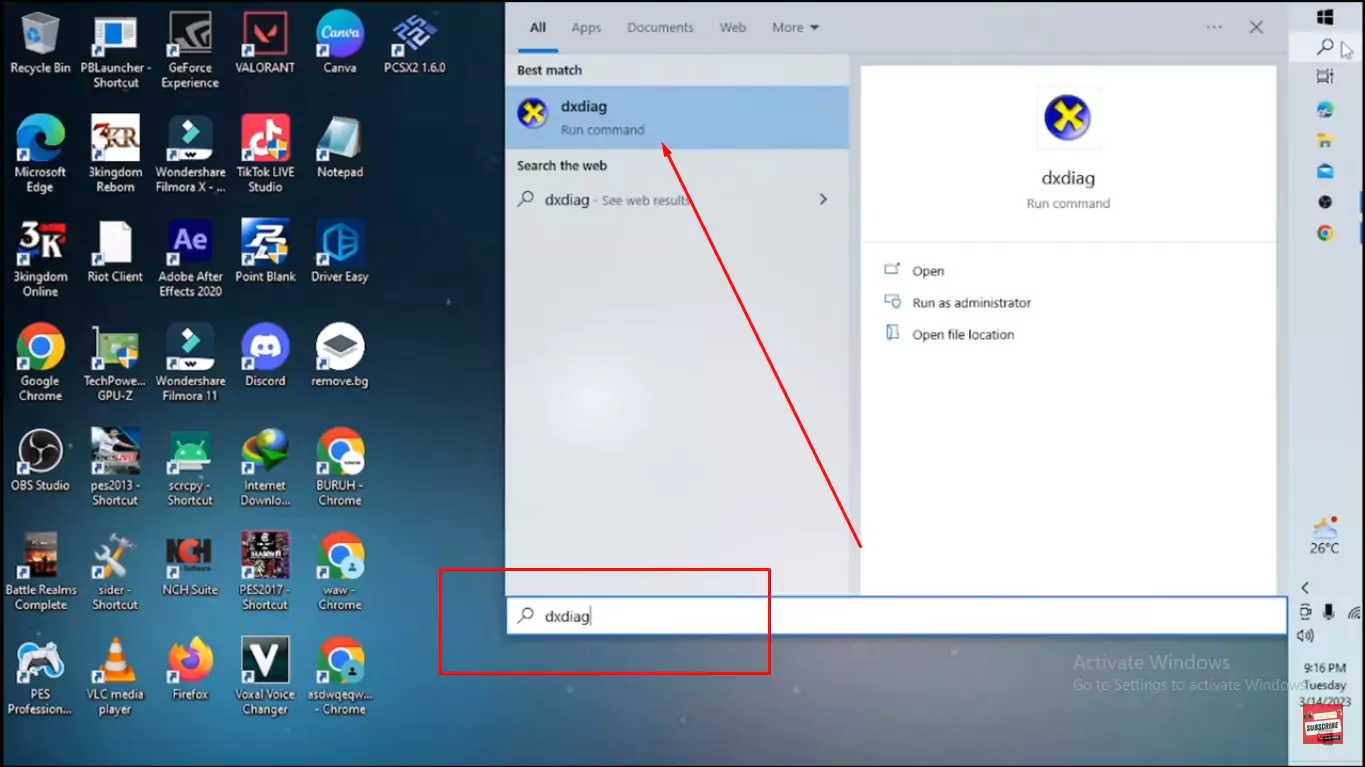The width and height of the screenshot is (1365, 767).
Task: Open Driver Easy desktop icon
Action: pyautogui.click(x=340, y=251)
